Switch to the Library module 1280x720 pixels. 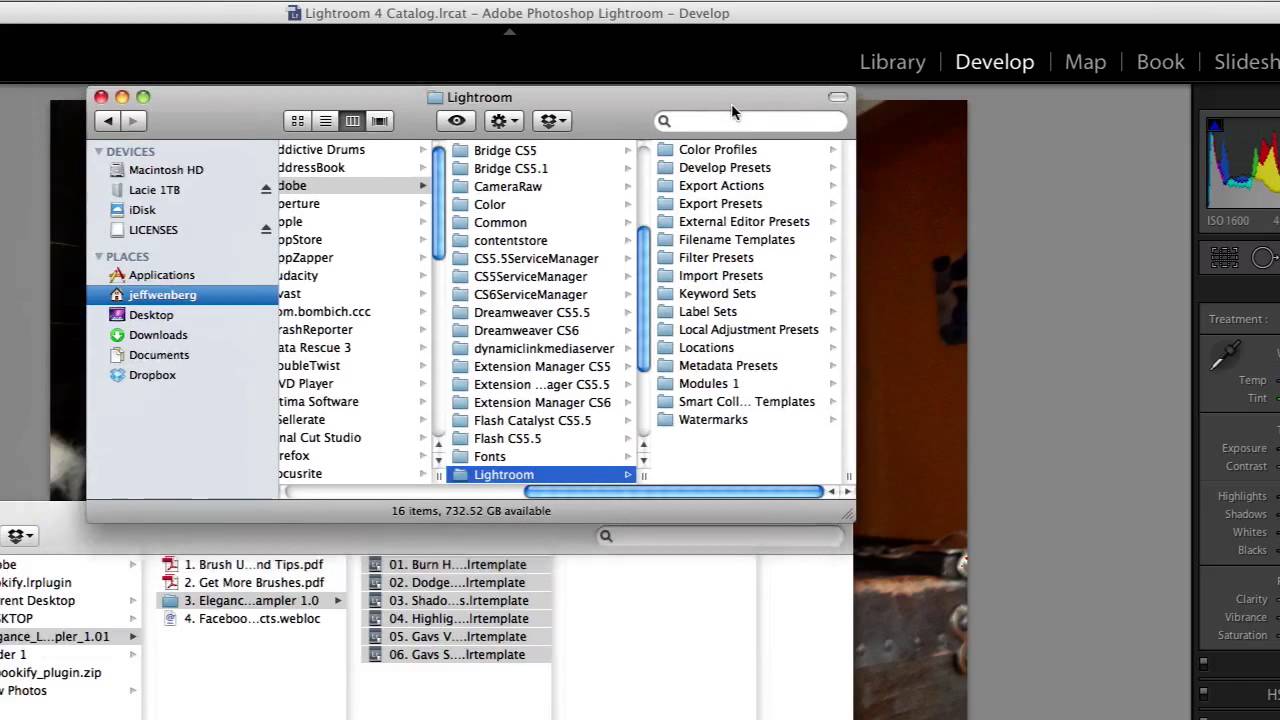[892, 62]
